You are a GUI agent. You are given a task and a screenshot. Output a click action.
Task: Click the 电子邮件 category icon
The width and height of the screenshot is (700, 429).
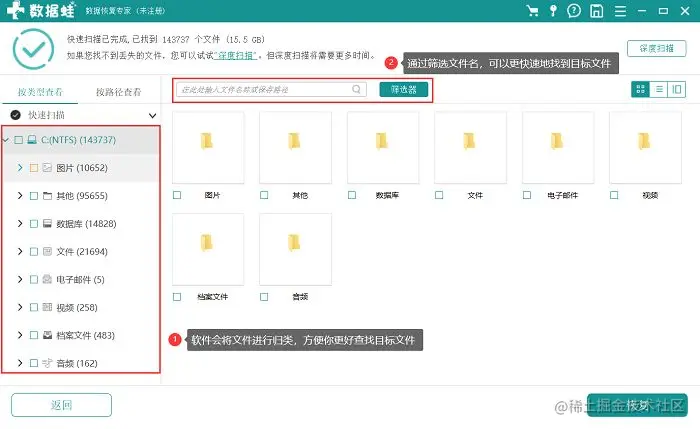click(x=47, y=279)
